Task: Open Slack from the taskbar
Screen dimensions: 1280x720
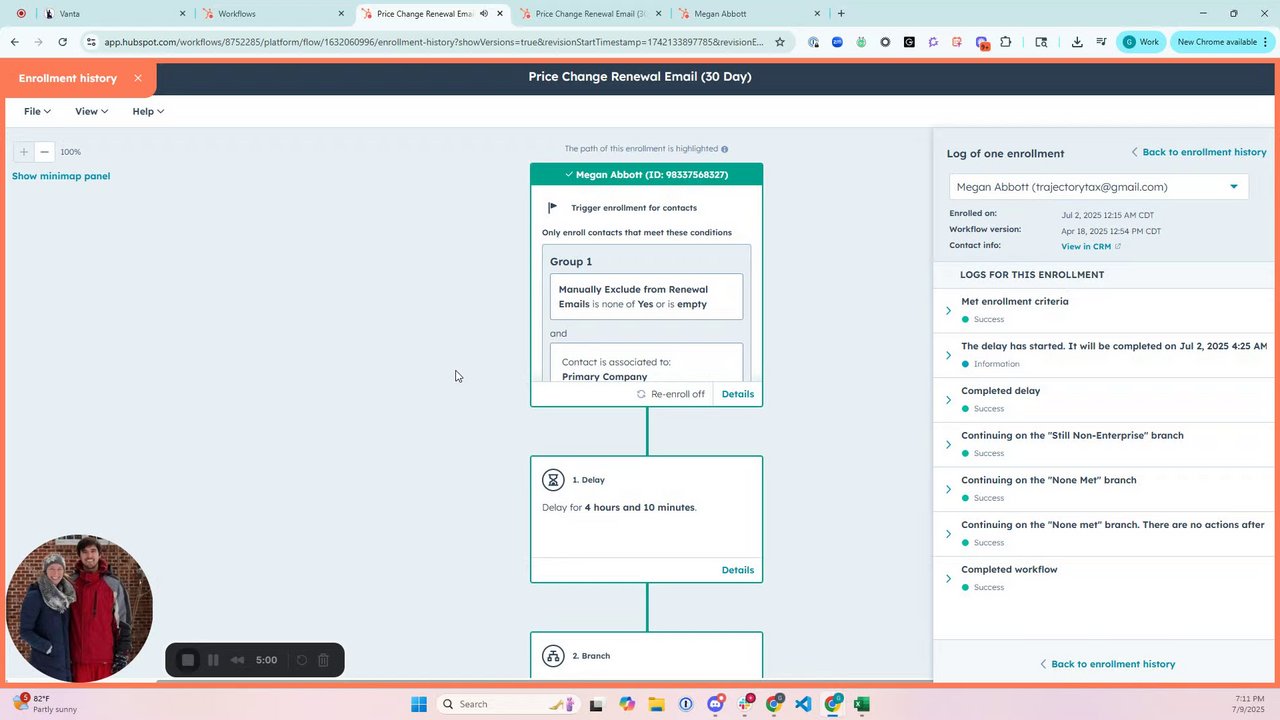Action: (745, 704)
